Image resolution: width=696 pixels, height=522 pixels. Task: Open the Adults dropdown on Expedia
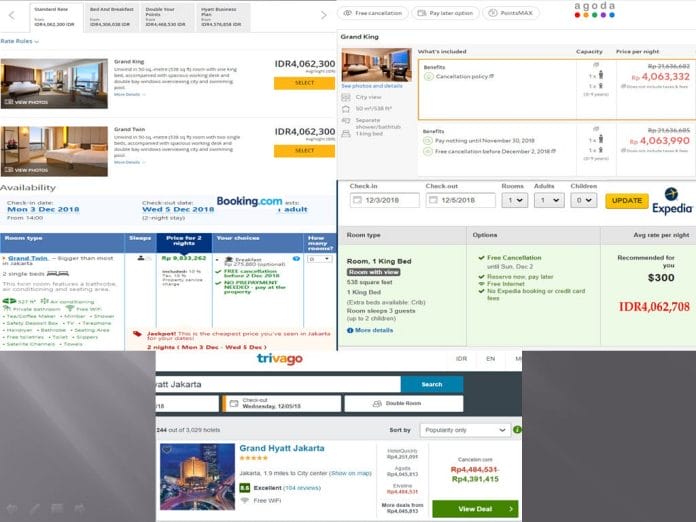tap(549, 200)
